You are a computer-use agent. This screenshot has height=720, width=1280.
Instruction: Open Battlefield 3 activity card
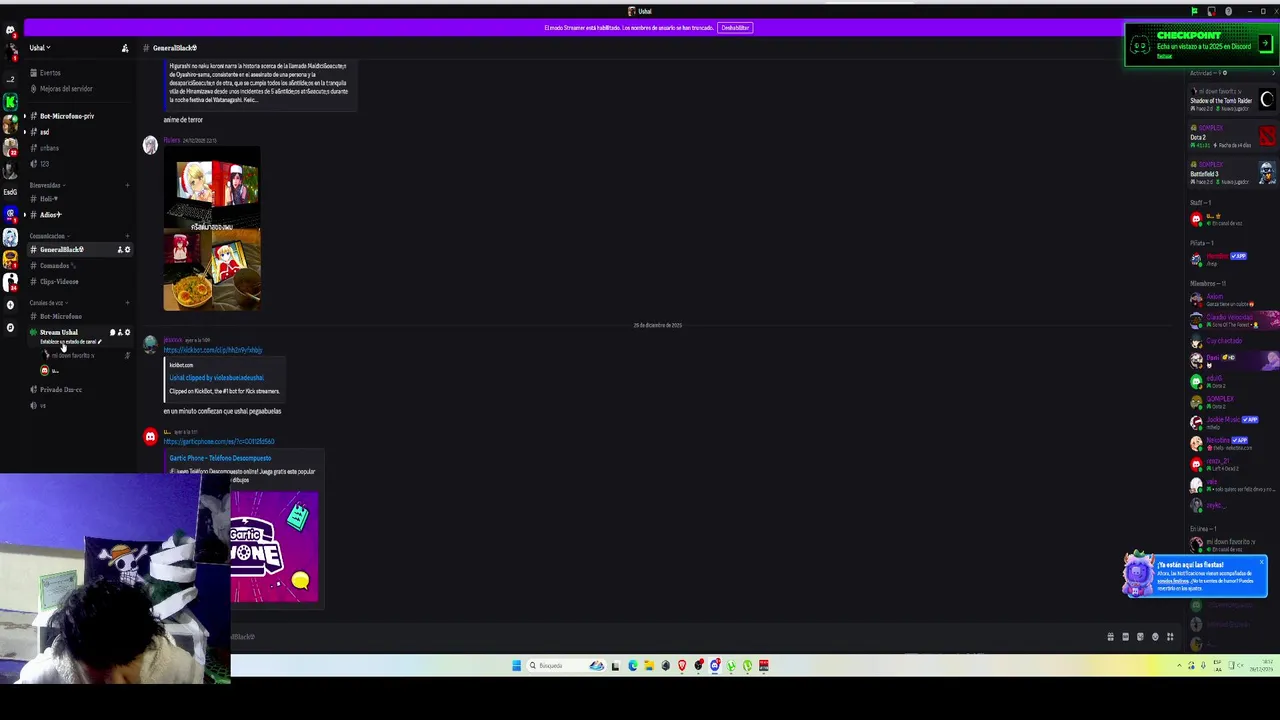pyautogui.click(x=1233, y=173)
